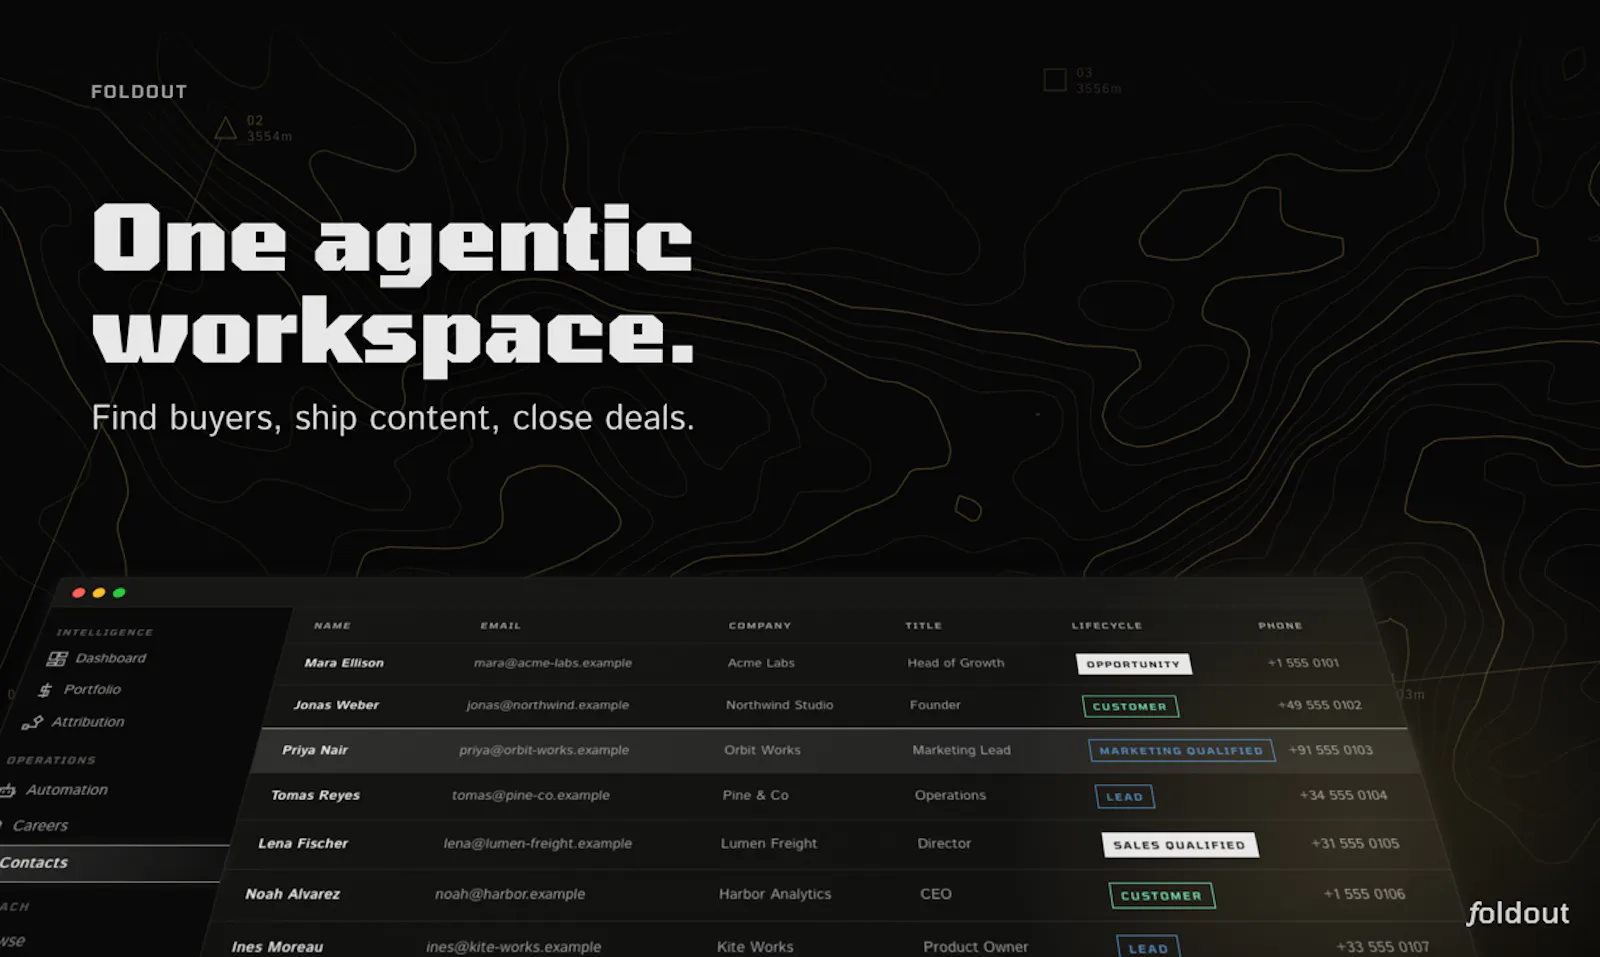Go to Portfolio in the sidebar
Image resolution: width=1600 pixels, height=957 pixels.
pyautogui.click(x=92, y=689)
